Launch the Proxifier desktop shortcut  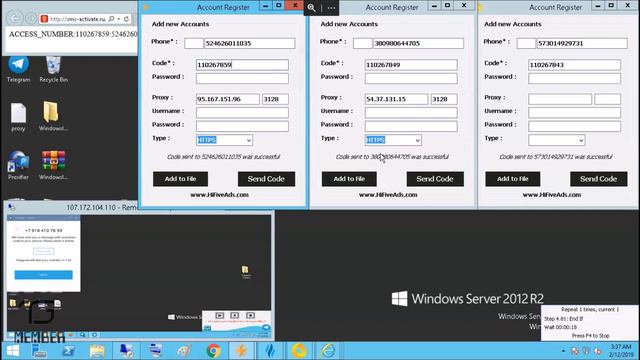(18, 165)
